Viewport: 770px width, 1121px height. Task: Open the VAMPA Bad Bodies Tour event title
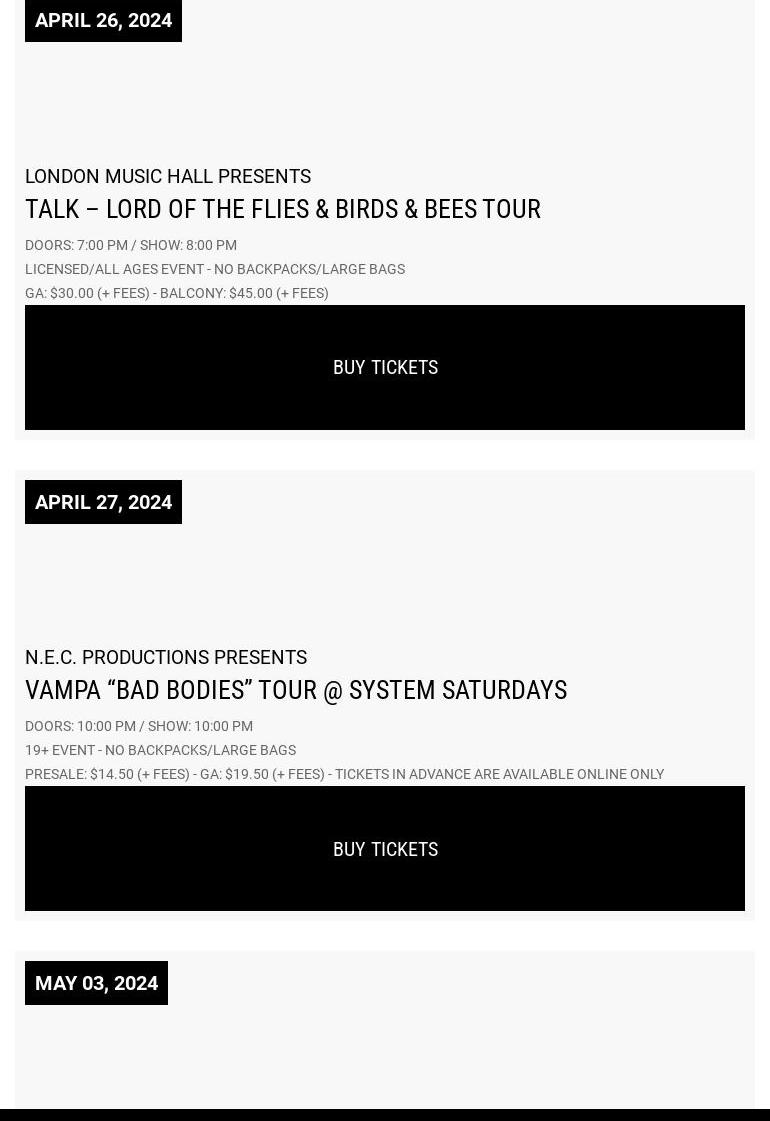click(296, 691)
